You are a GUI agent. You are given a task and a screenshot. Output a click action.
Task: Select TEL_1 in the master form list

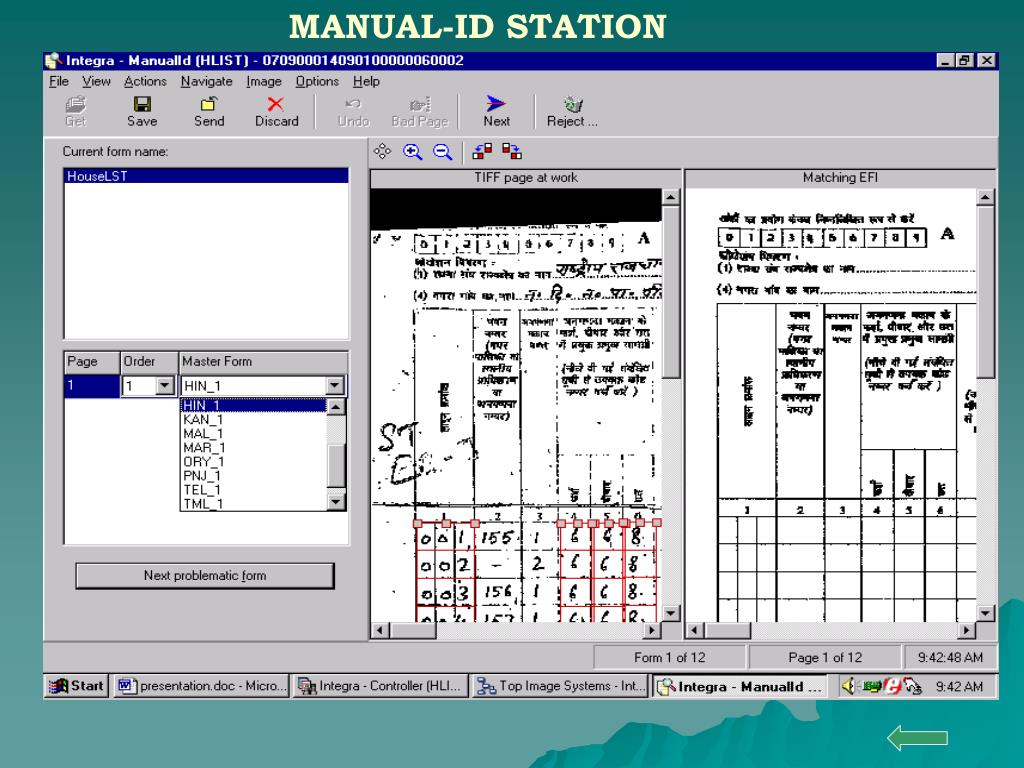[x=253, y=490]
